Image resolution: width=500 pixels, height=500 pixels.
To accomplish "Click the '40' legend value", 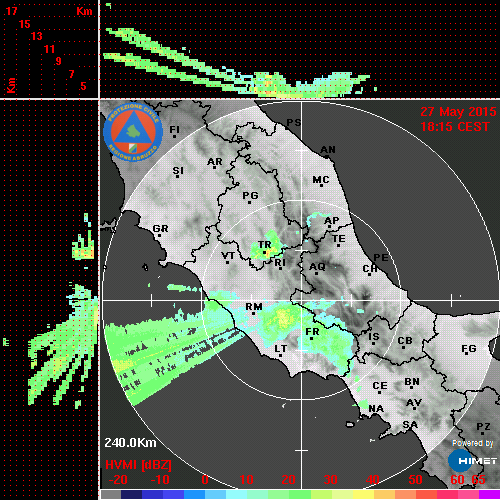I will pos(373,480).
